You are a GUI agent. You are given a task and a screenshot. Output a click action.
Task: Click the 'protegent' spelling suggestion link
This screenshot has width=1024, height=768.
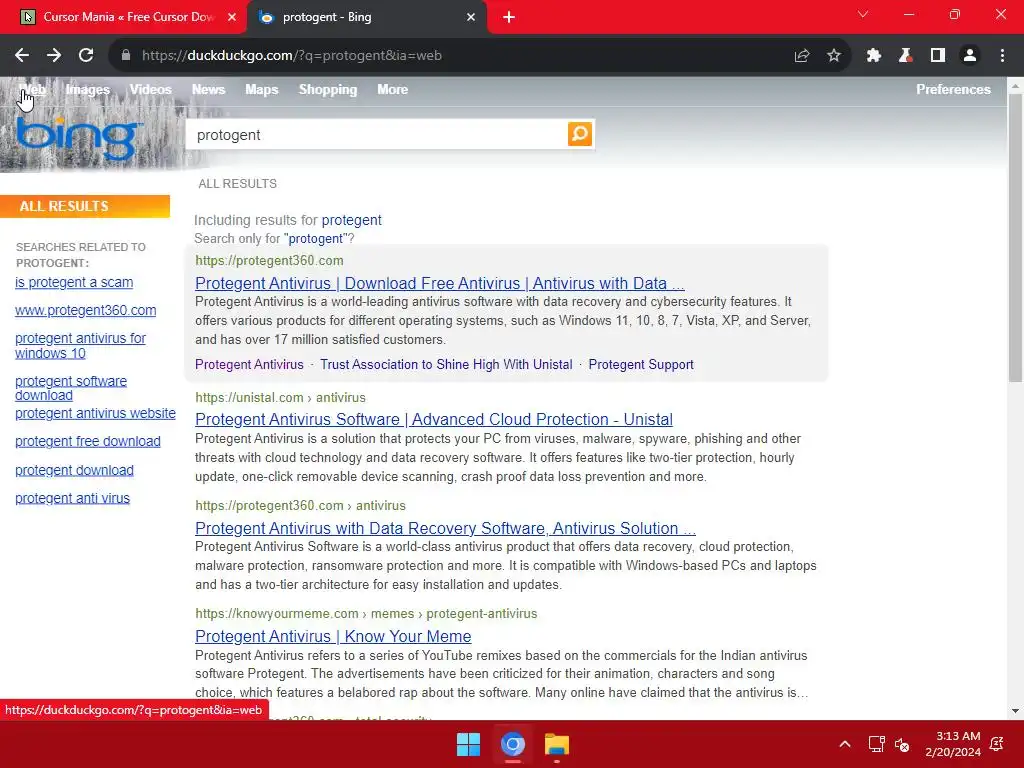351,220
